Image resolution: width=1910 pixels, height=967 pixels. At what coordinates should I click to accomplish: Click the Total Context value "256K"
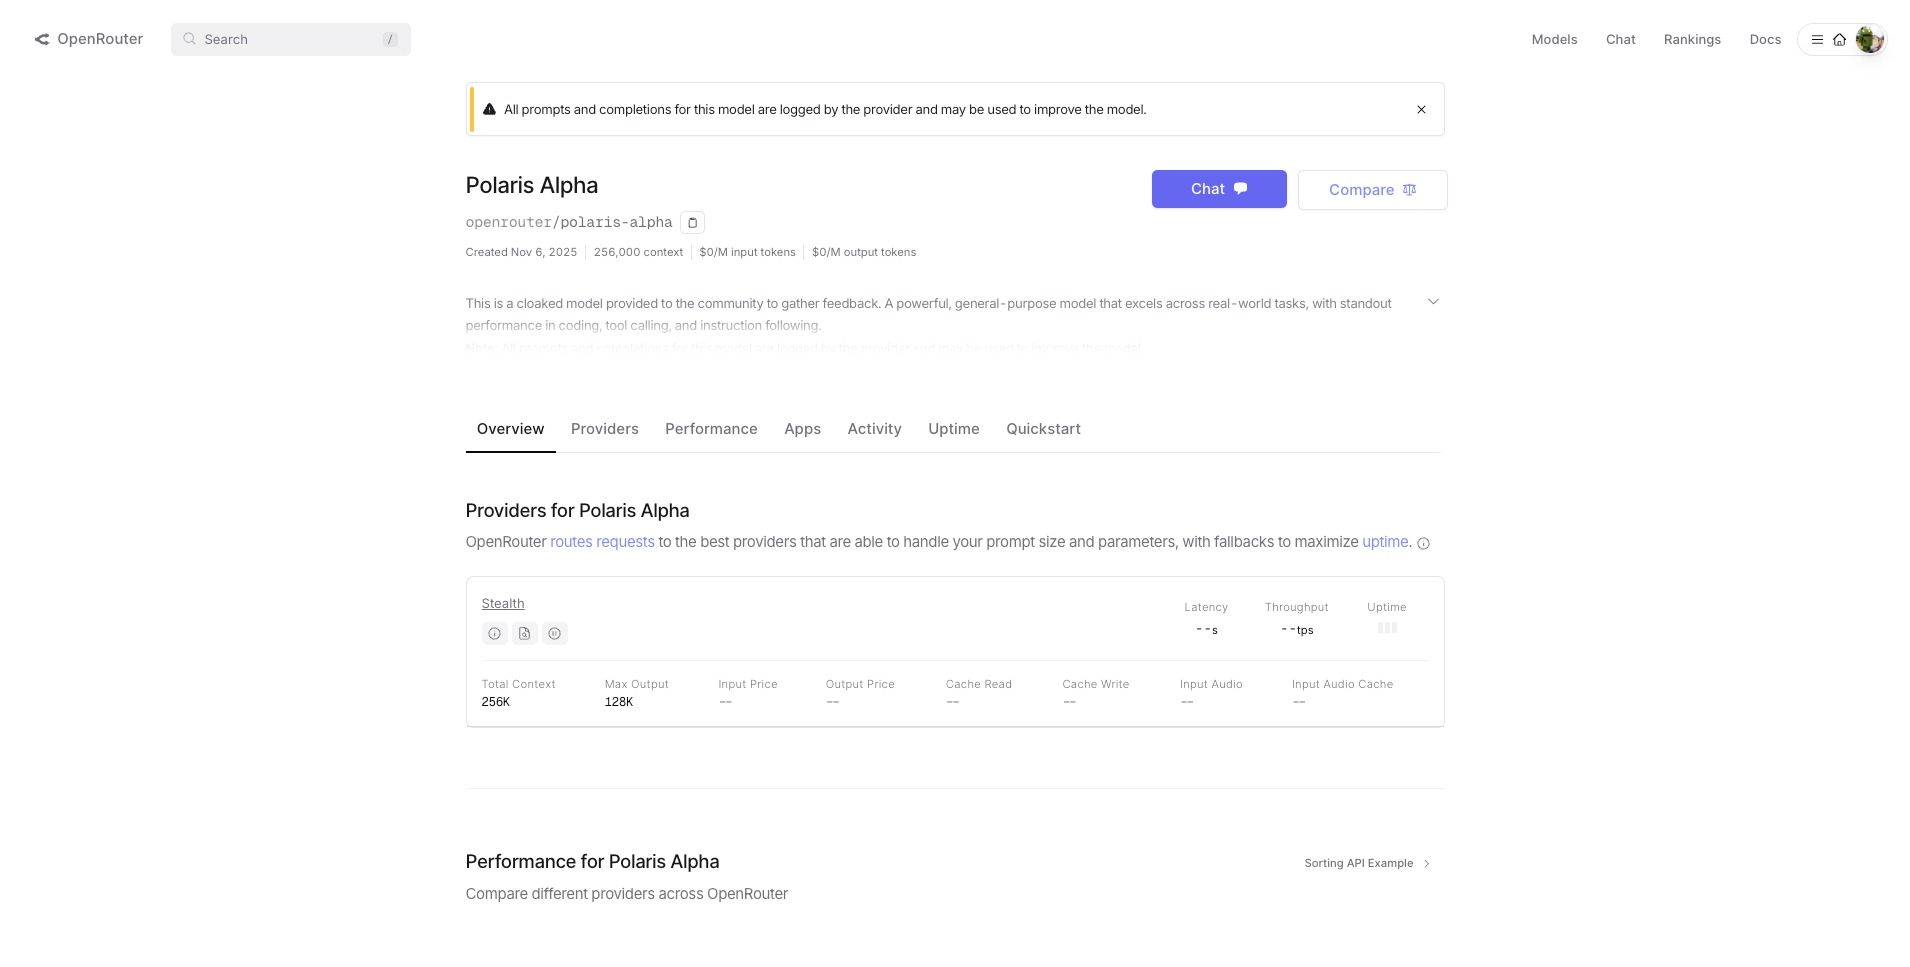(x=496, y=702)
